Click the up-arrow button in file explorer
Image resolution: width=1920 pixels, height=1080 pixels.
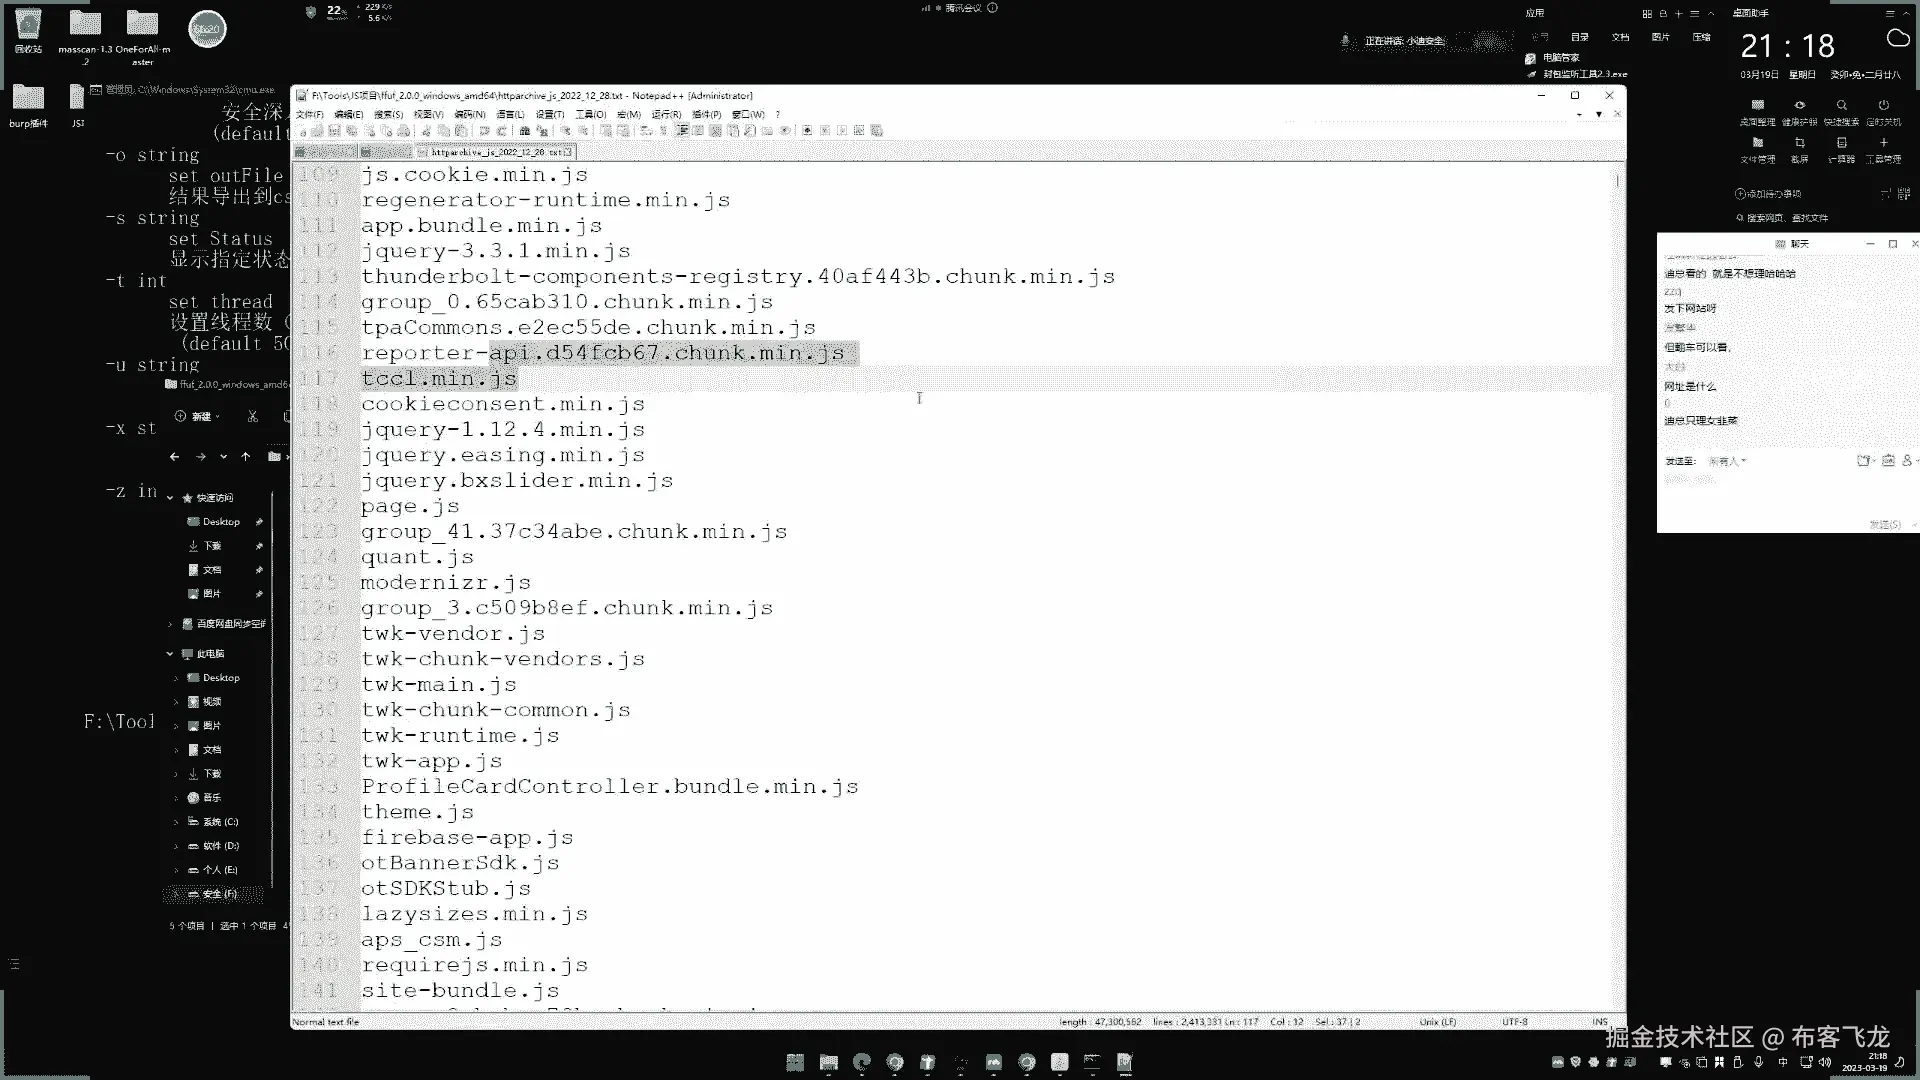point(245,457)
